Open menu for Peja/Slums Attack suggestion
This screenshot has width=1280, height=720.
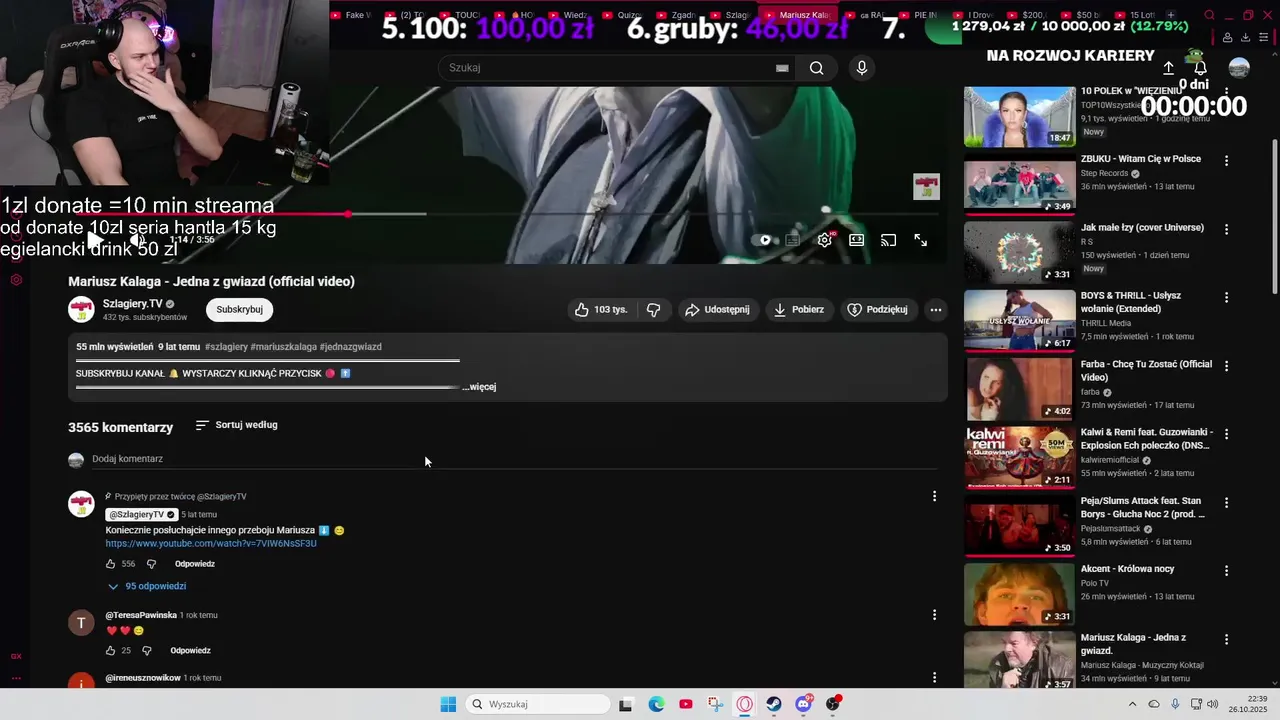[x=1227, y=503]
